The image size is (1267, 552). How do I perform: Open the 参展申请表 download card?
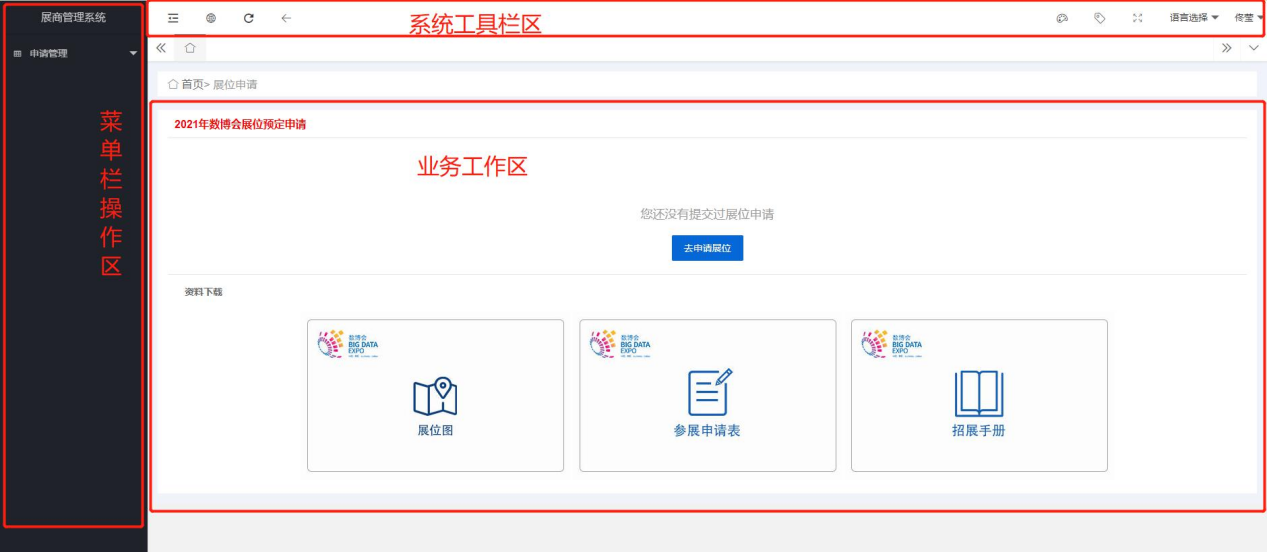[707, 395]
